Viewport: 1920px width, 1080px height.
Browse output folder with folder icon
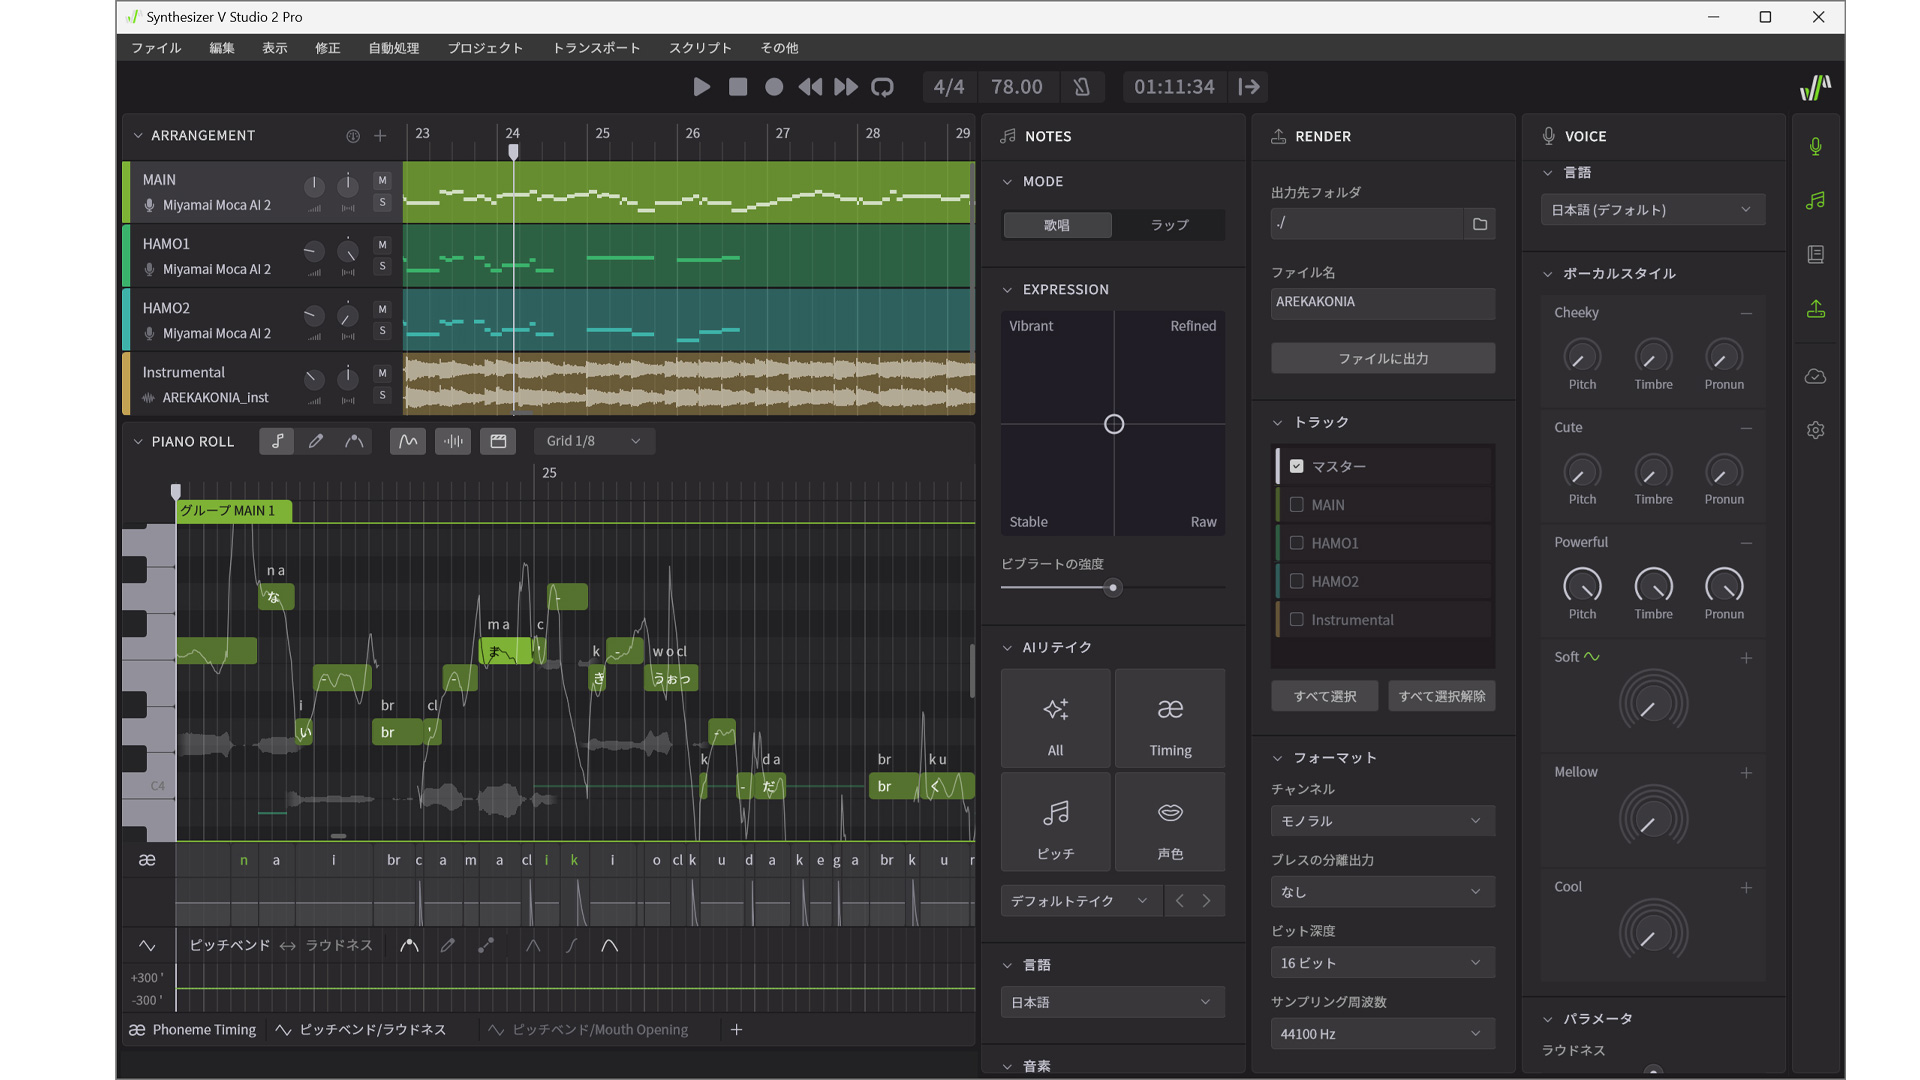[1480, 224]
